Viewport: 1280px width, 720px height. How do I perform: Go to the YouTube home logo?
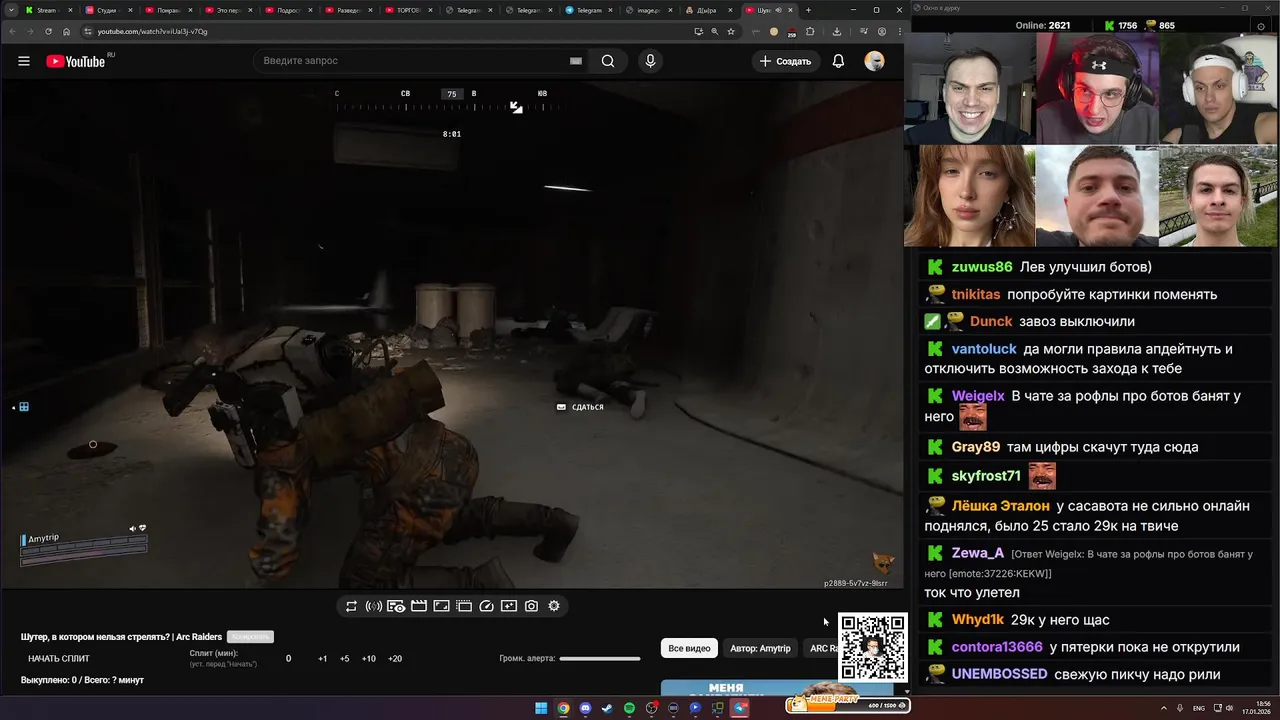click(x=75, y=61)
